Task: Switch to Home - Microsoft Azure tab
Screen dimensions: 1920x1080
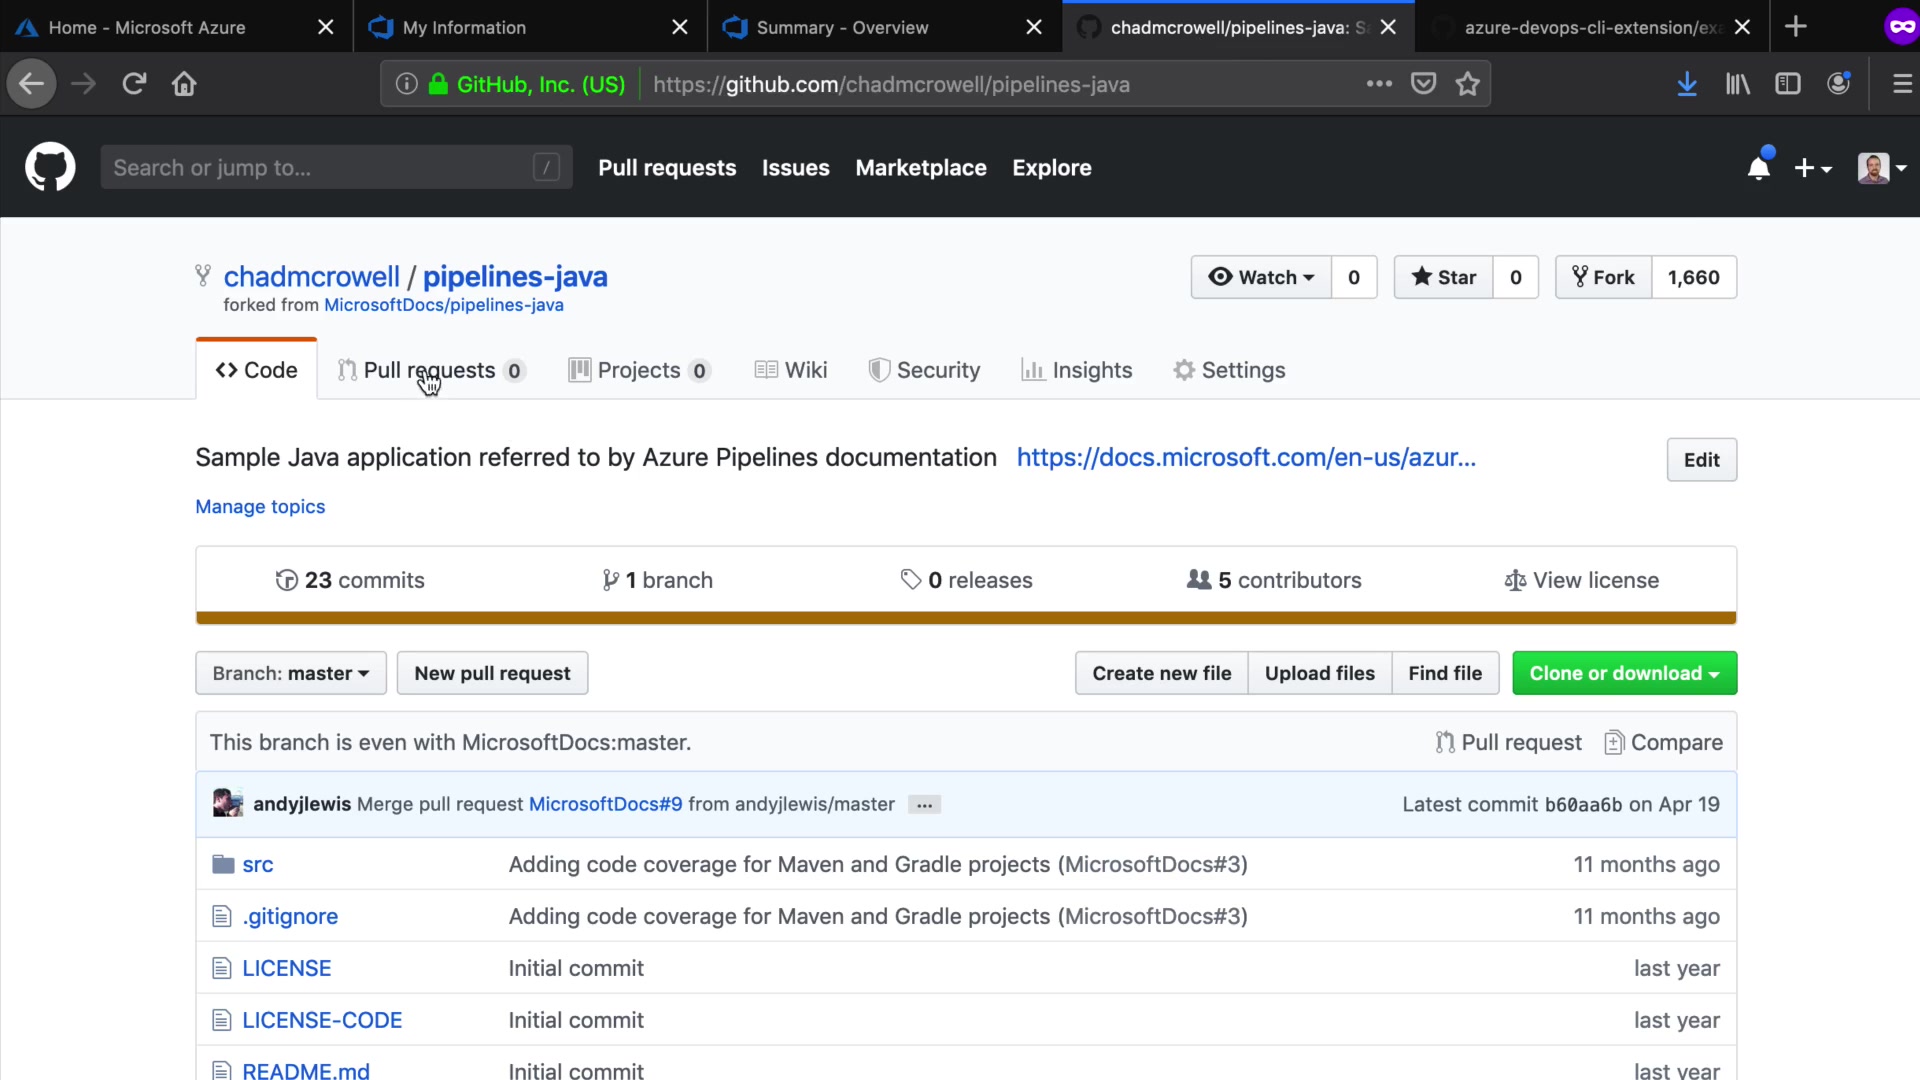Action: [x=147, y=27]
